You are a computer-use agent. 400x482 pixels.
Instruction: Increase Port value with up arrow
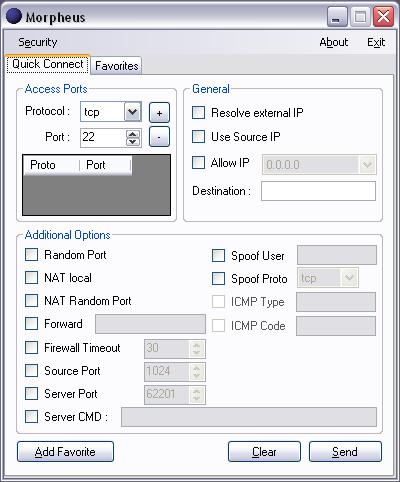pos(133,134)
